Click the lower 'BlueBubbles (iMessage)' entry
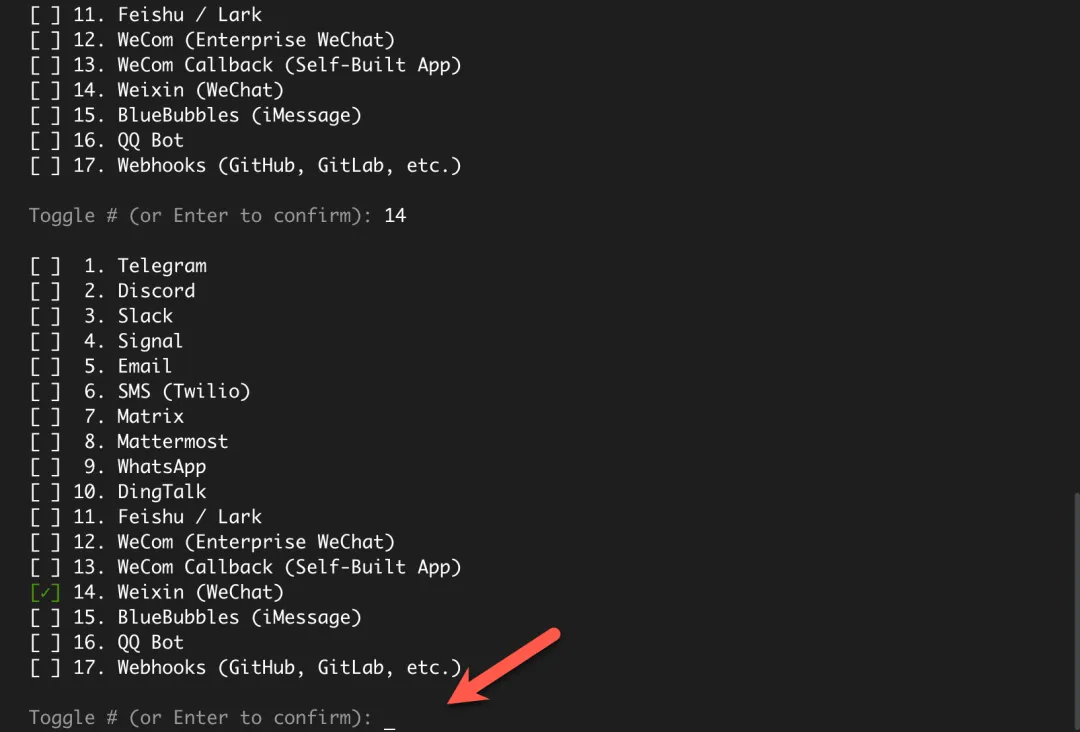 pos(239,617)
